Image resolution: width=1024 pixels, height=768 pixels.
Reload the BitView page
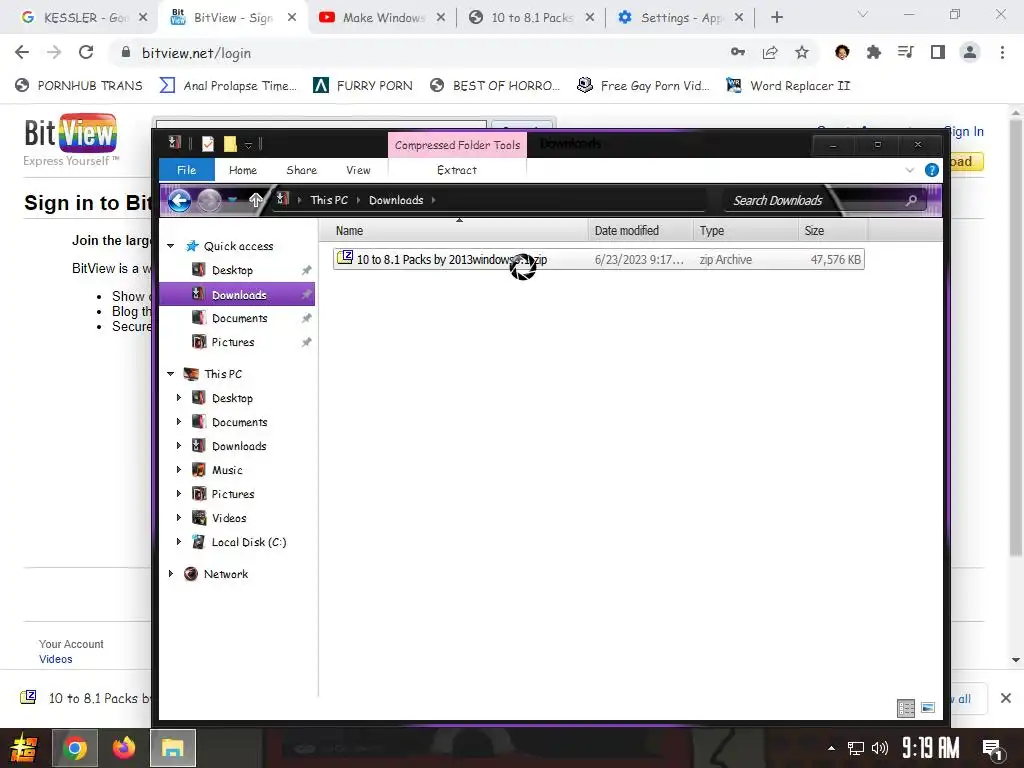(86, 52)
